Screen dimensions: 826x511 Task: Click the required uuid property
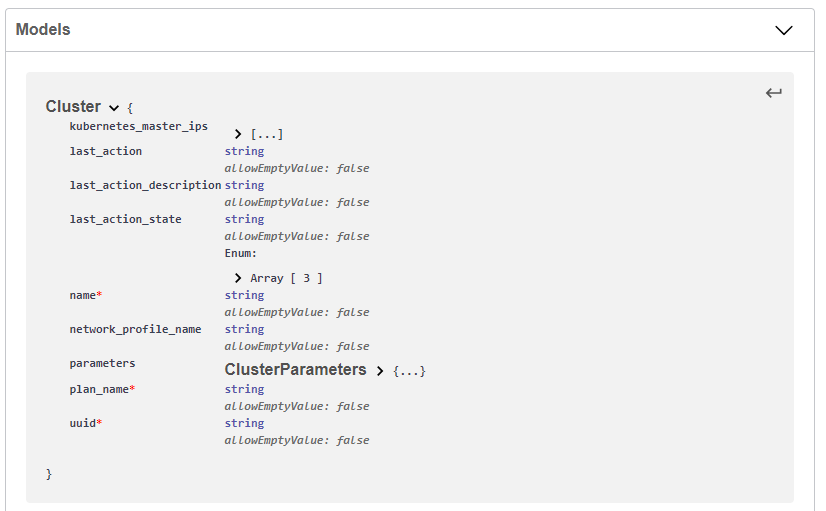[85, 423]
